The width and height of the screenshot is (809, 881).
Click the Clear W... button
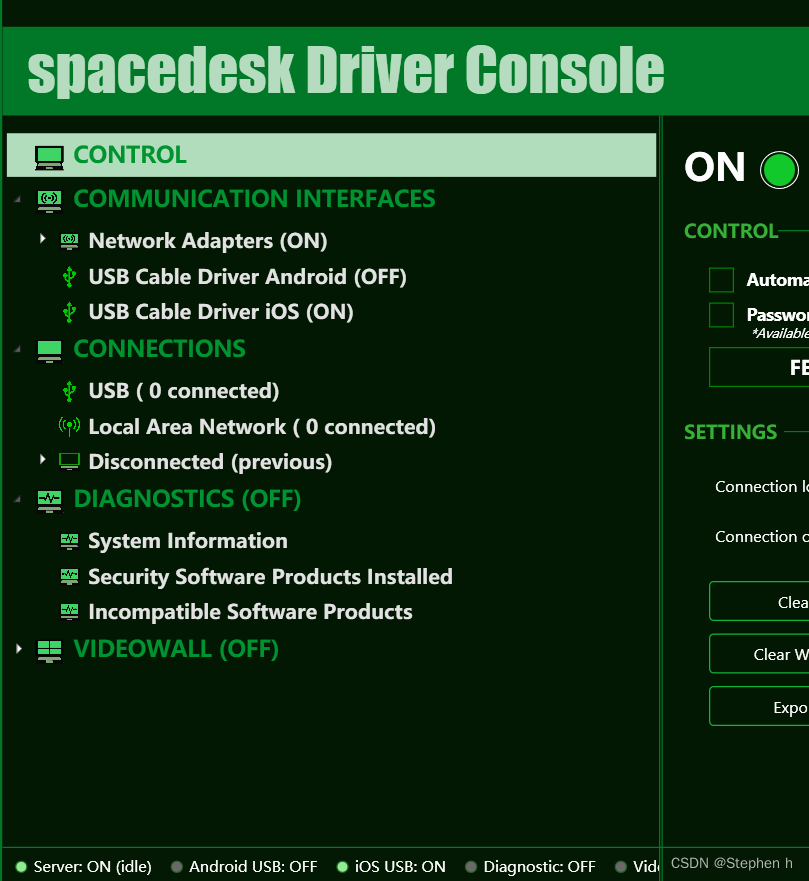(x=759, y=653)
